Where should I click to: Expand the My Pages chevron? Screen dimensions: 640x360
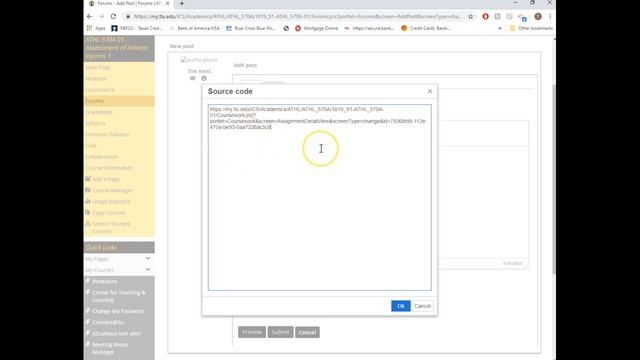148,258
